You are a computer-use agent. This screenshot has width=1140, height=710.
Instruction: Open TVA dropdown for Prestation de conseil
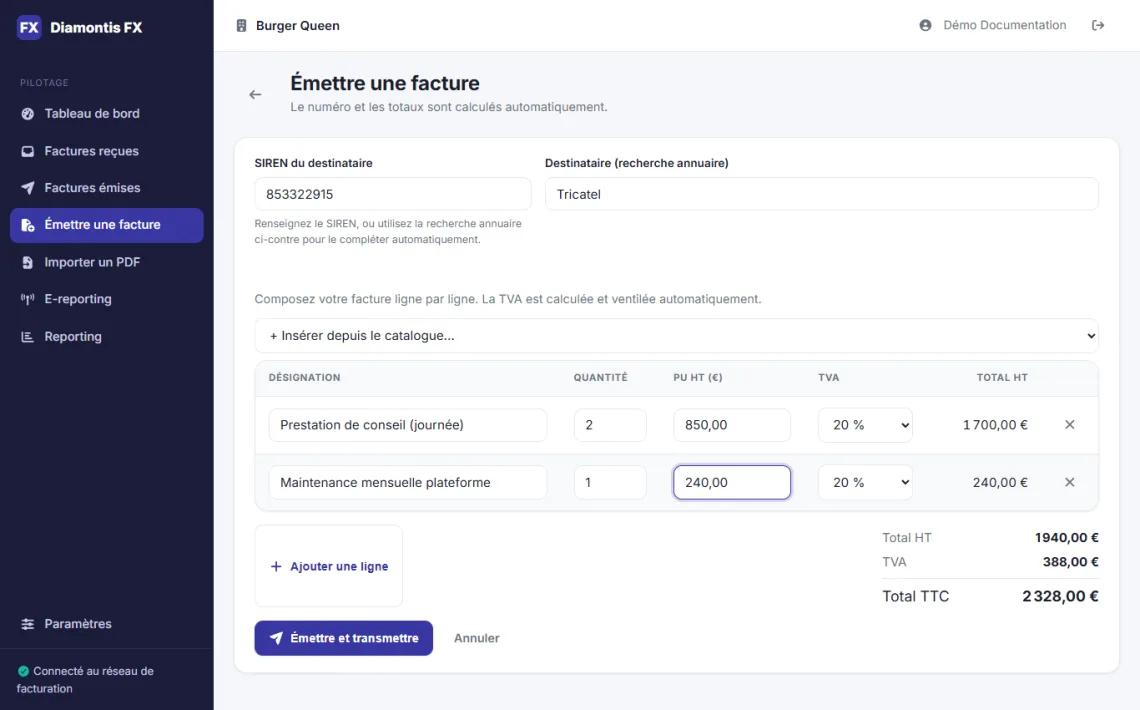pos(865,425)
